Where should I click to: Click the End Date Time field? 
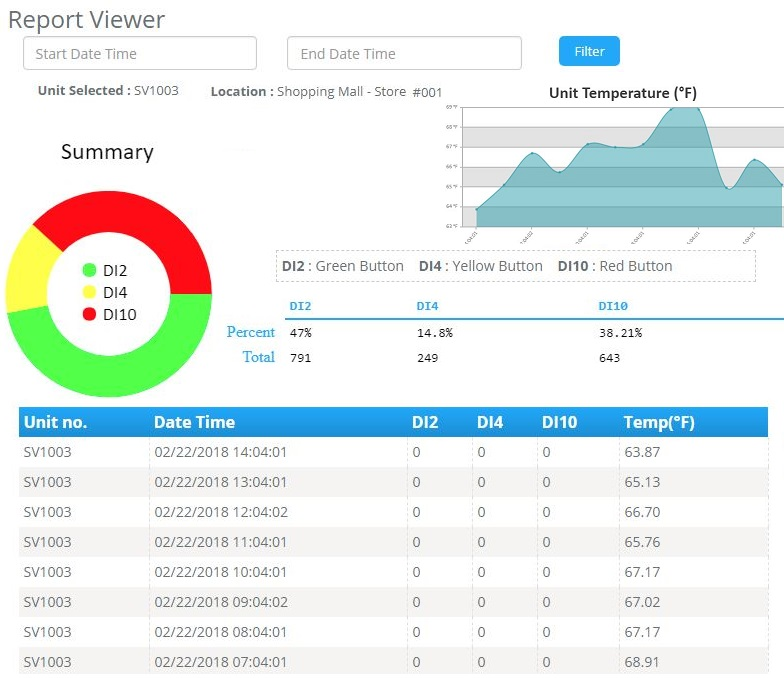tap(404, 53)
